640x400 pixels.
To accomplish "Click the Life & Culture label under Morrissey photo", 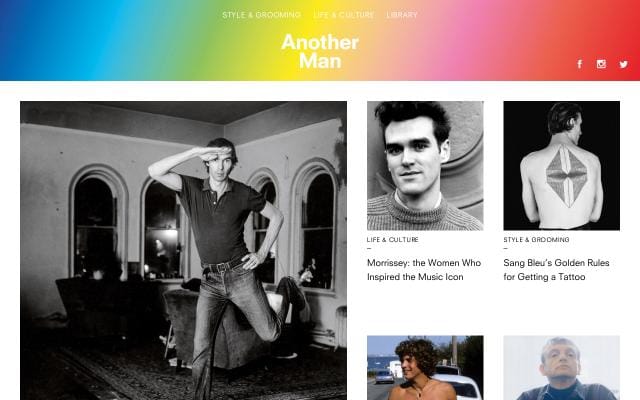I will 392,240.
